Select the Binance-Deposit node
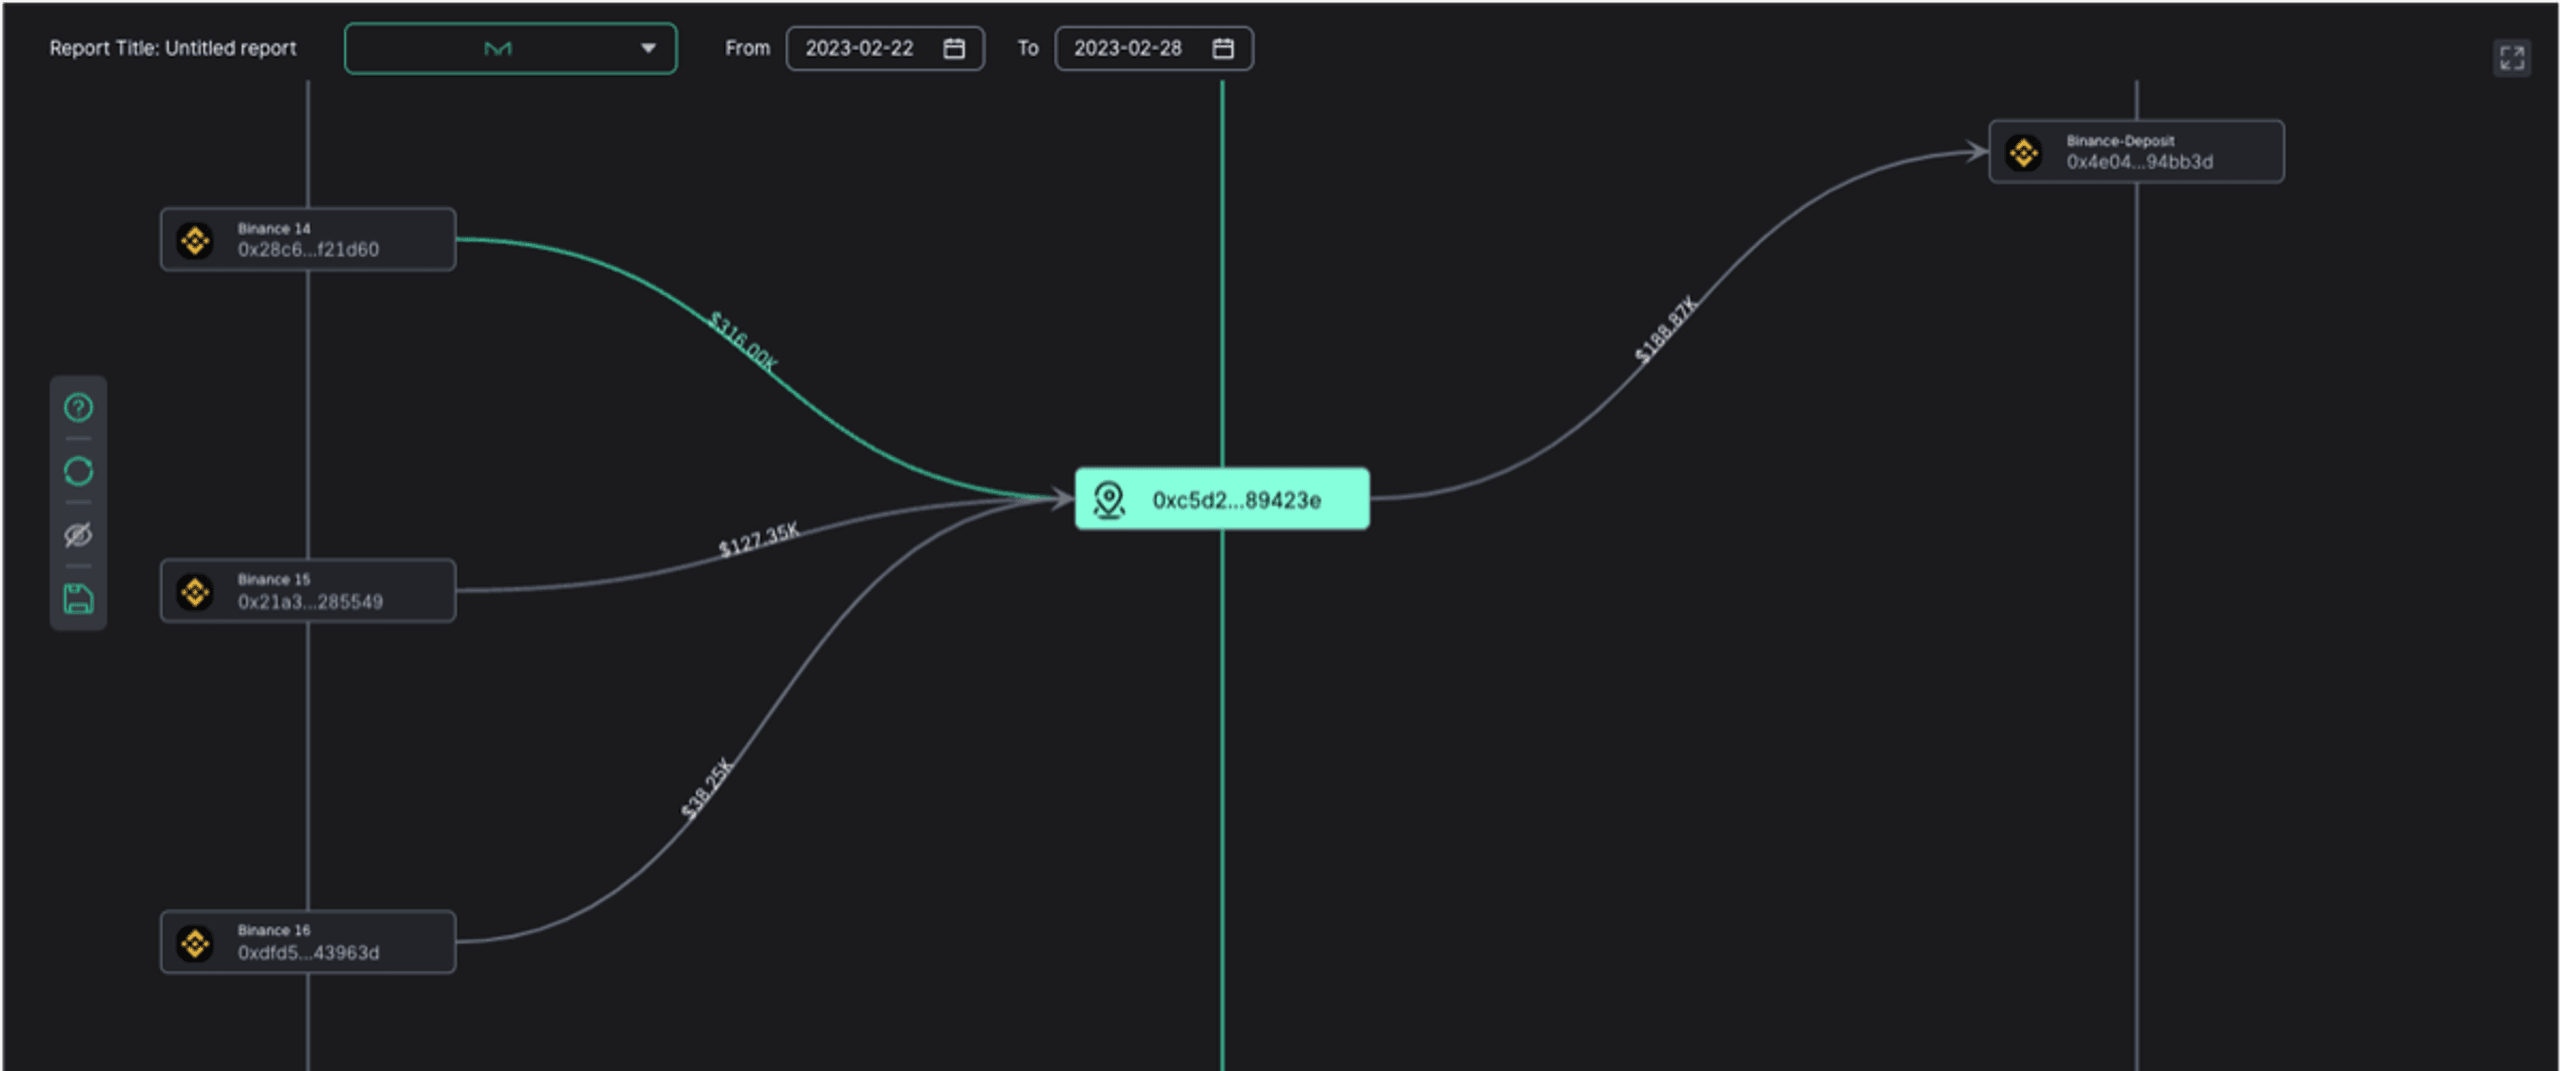Screen dimensions: 2560x1071 click(x=2136, y=152)
